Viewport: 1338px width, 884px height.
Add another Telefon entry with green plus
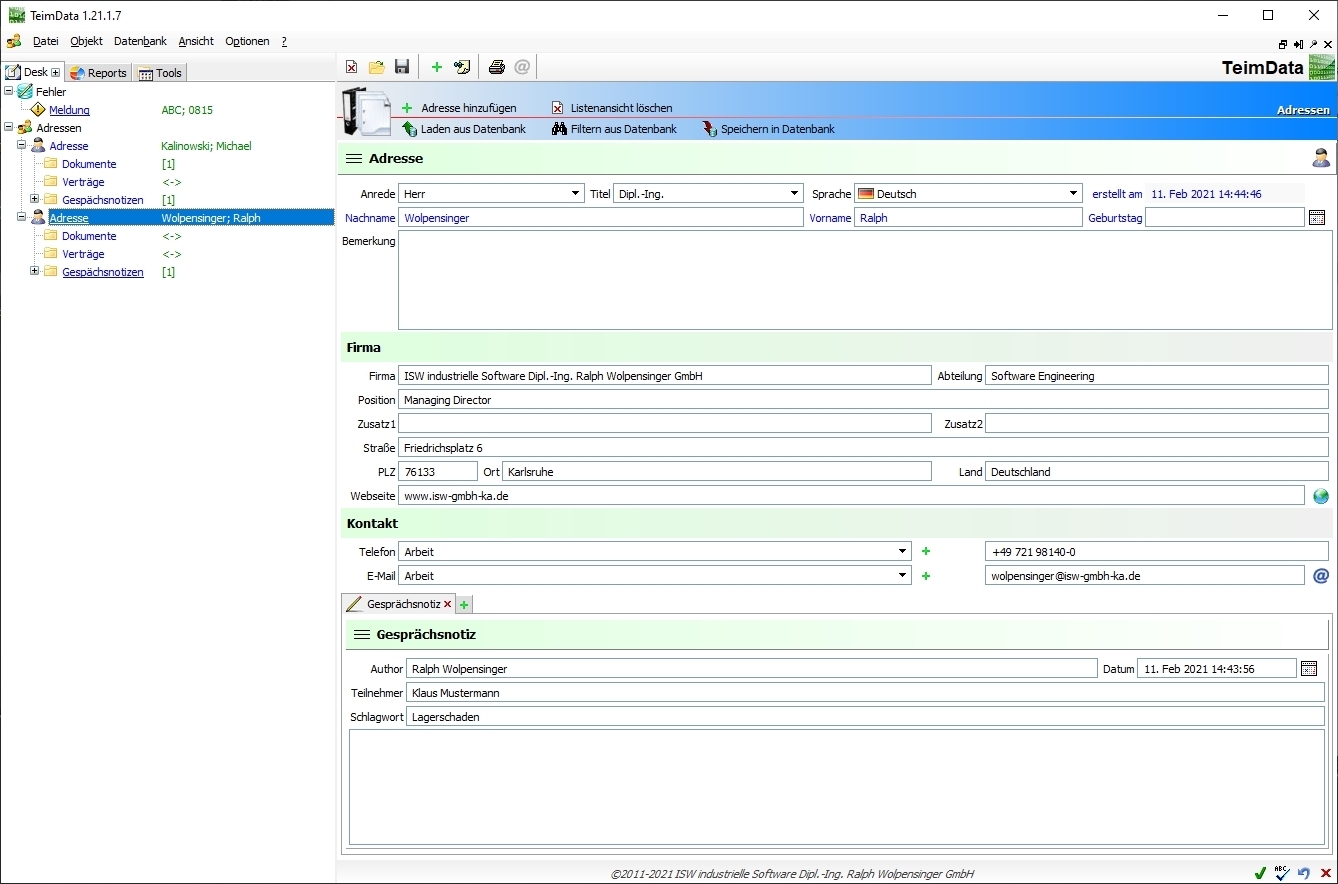click(926, 552)
